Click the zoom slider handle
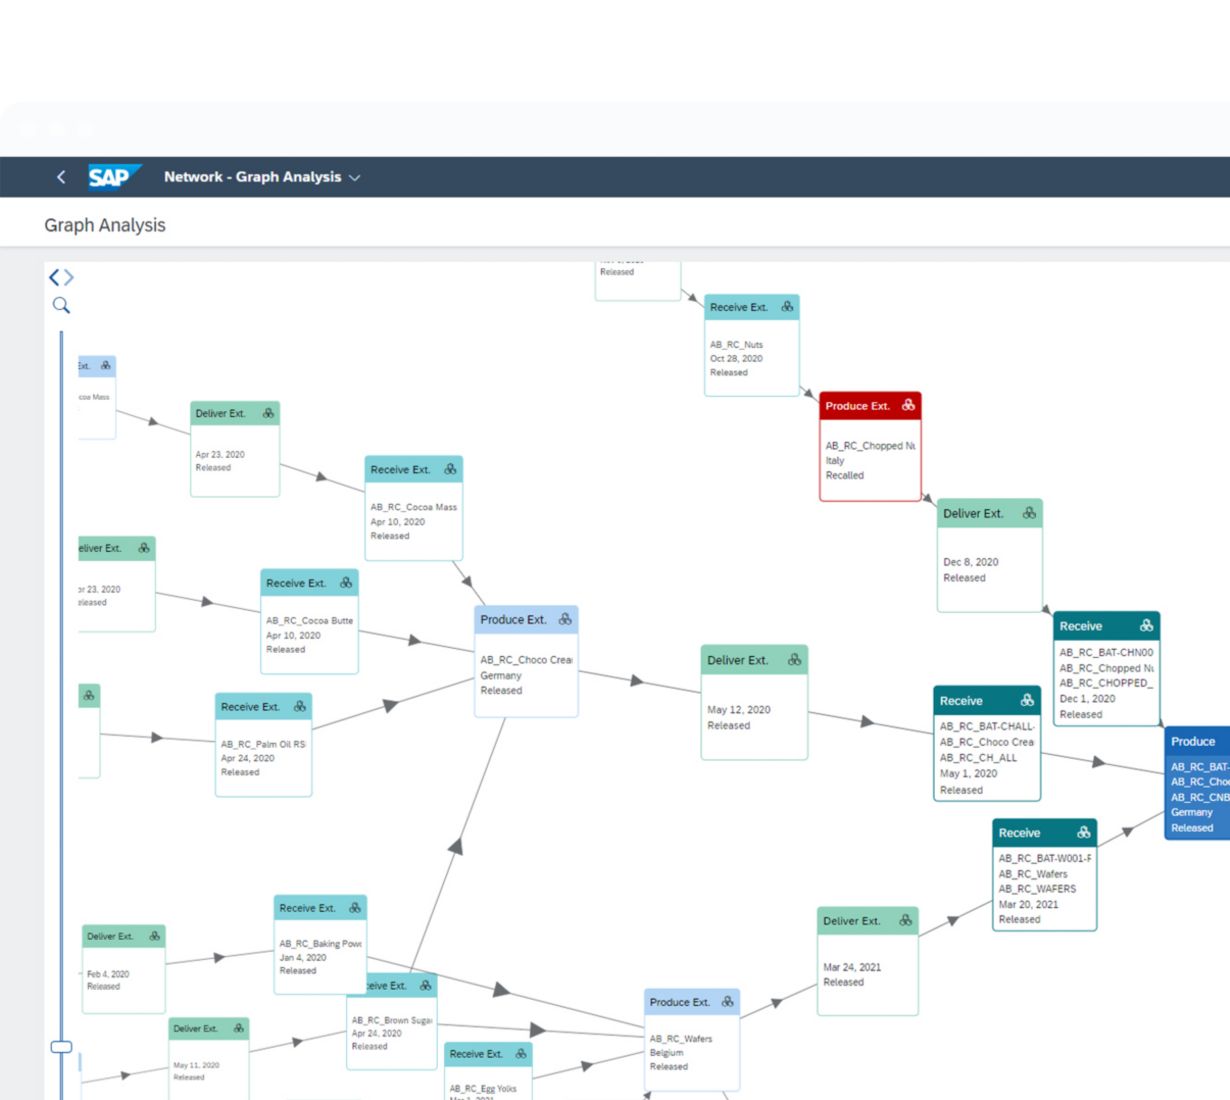 (61, 1046)
